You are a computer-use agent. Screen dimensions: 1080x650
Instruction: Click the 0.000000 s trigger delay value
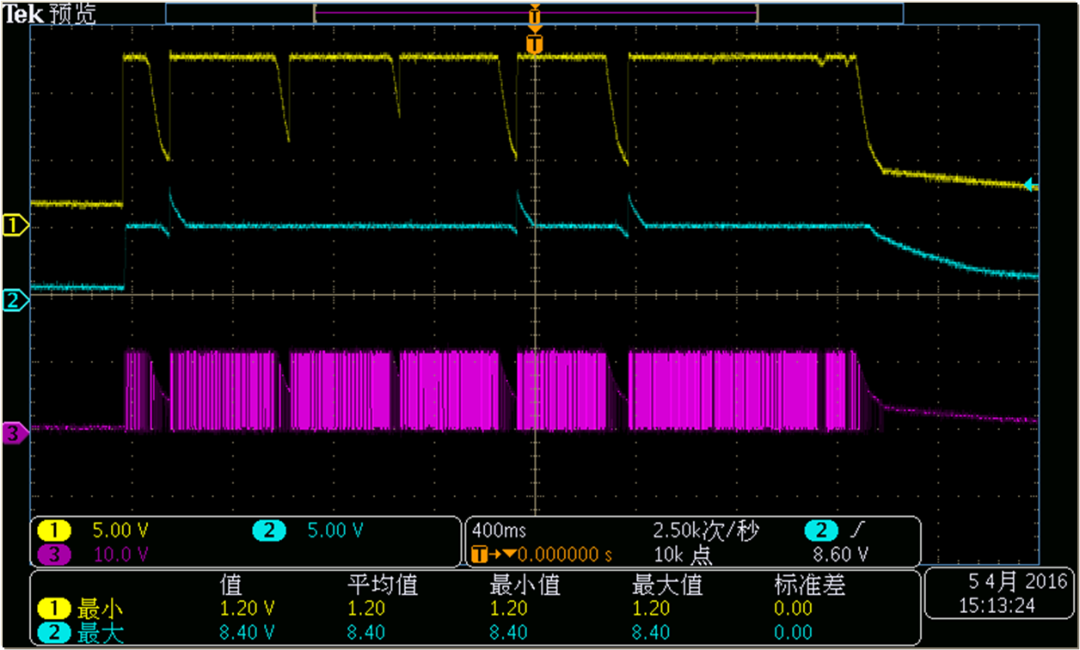pyautogui.click(x=565, y=554)
